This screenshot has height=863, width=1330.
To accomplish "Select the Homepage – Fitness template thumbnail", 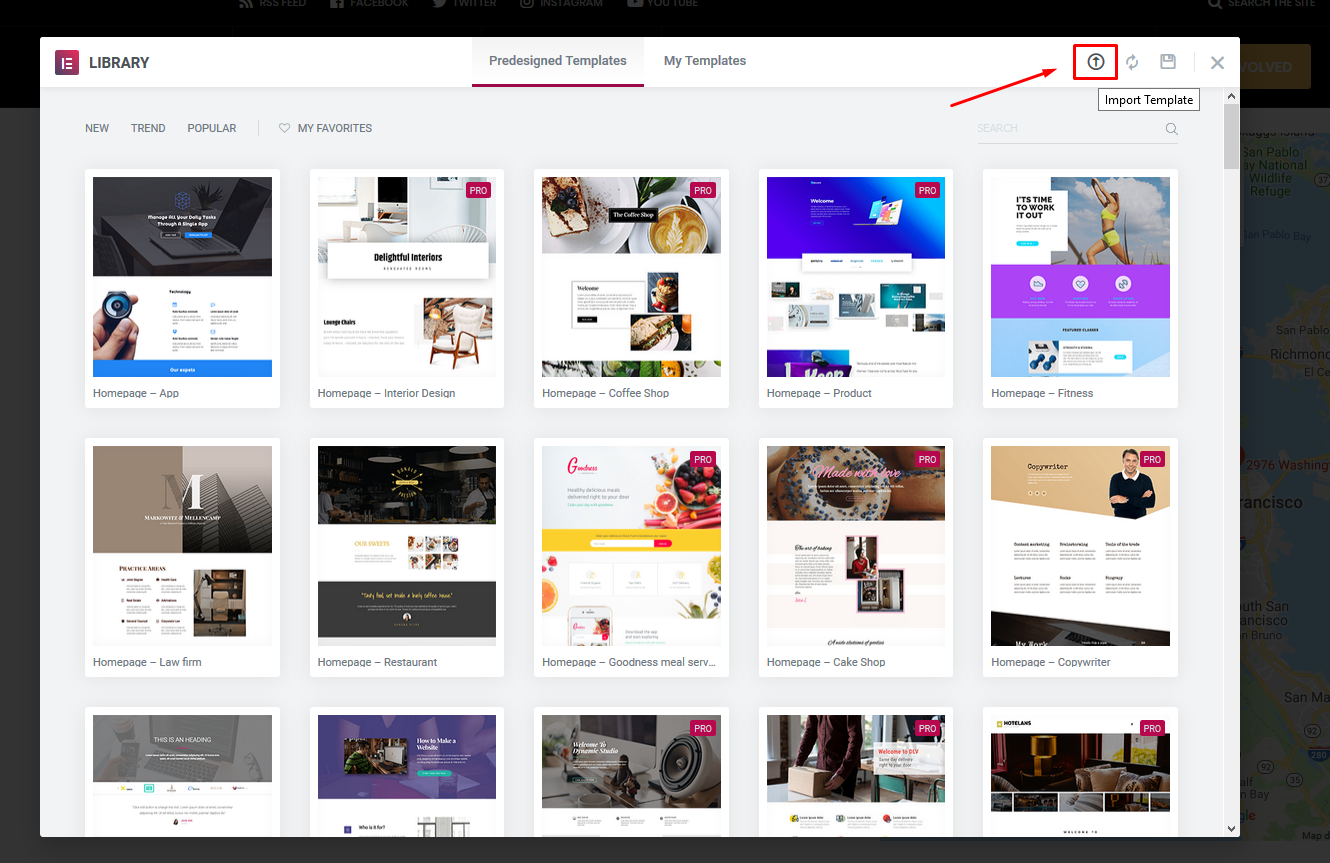I will [1080, 277].
